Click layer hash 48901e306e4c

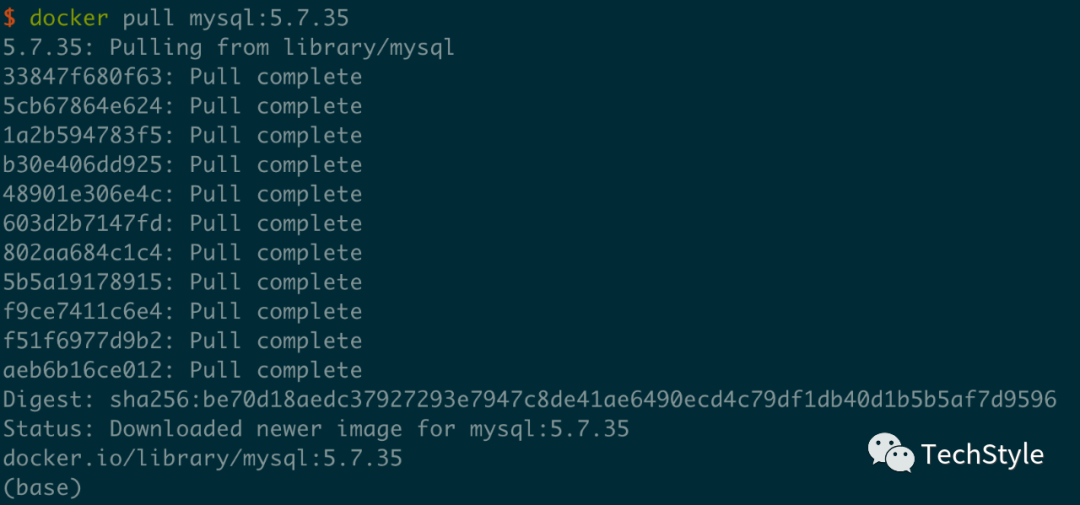coord(88,194)
